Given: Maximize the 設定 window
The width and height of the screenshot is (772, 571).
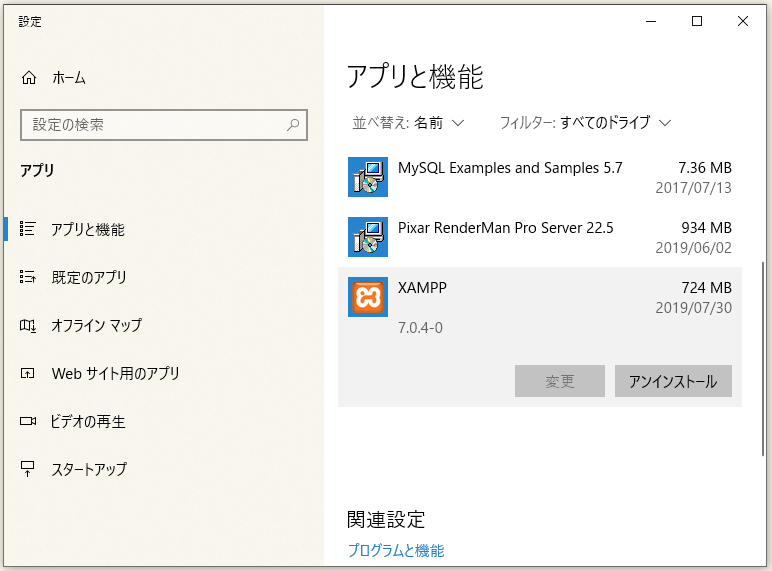Looking at the screenshot, I should (x=697, y=21).
